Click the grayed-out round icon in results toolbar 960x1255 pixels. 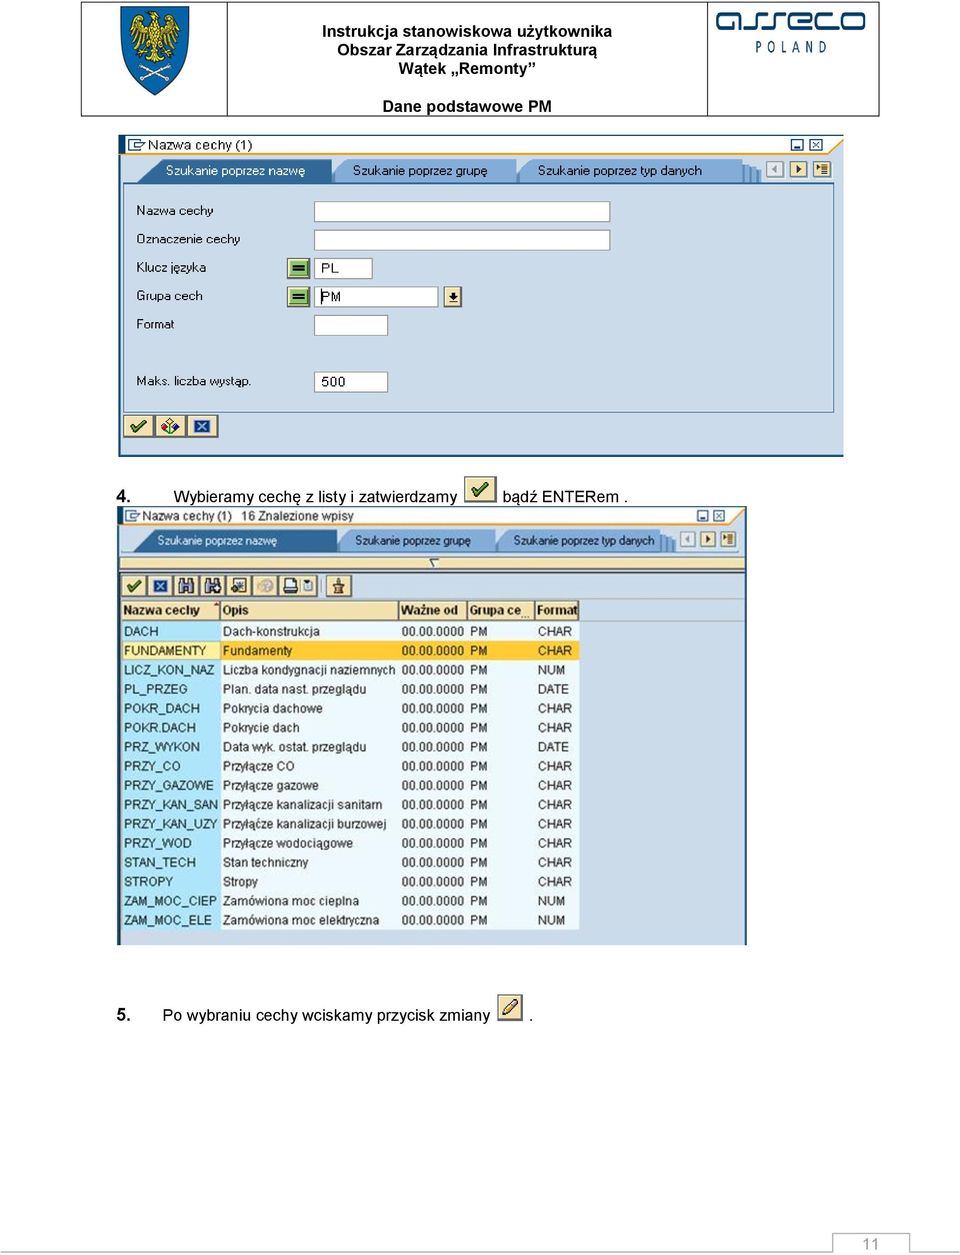tap(264, 586)
